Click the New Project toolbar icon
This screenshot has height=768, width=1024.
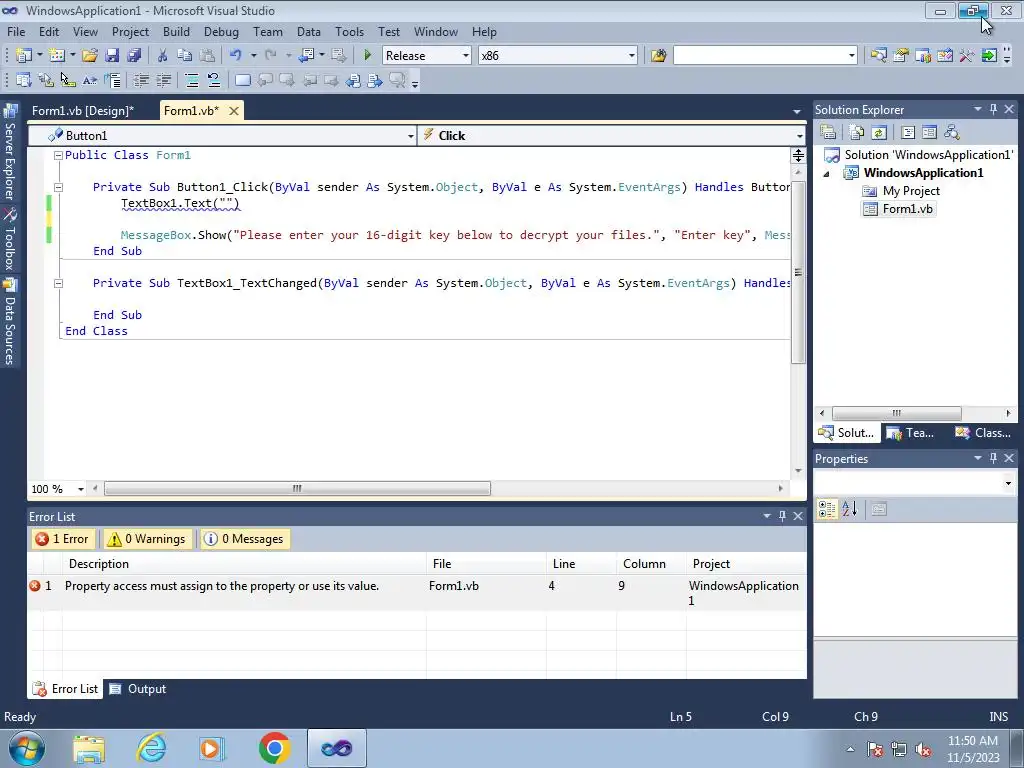[x=24, y=56]
